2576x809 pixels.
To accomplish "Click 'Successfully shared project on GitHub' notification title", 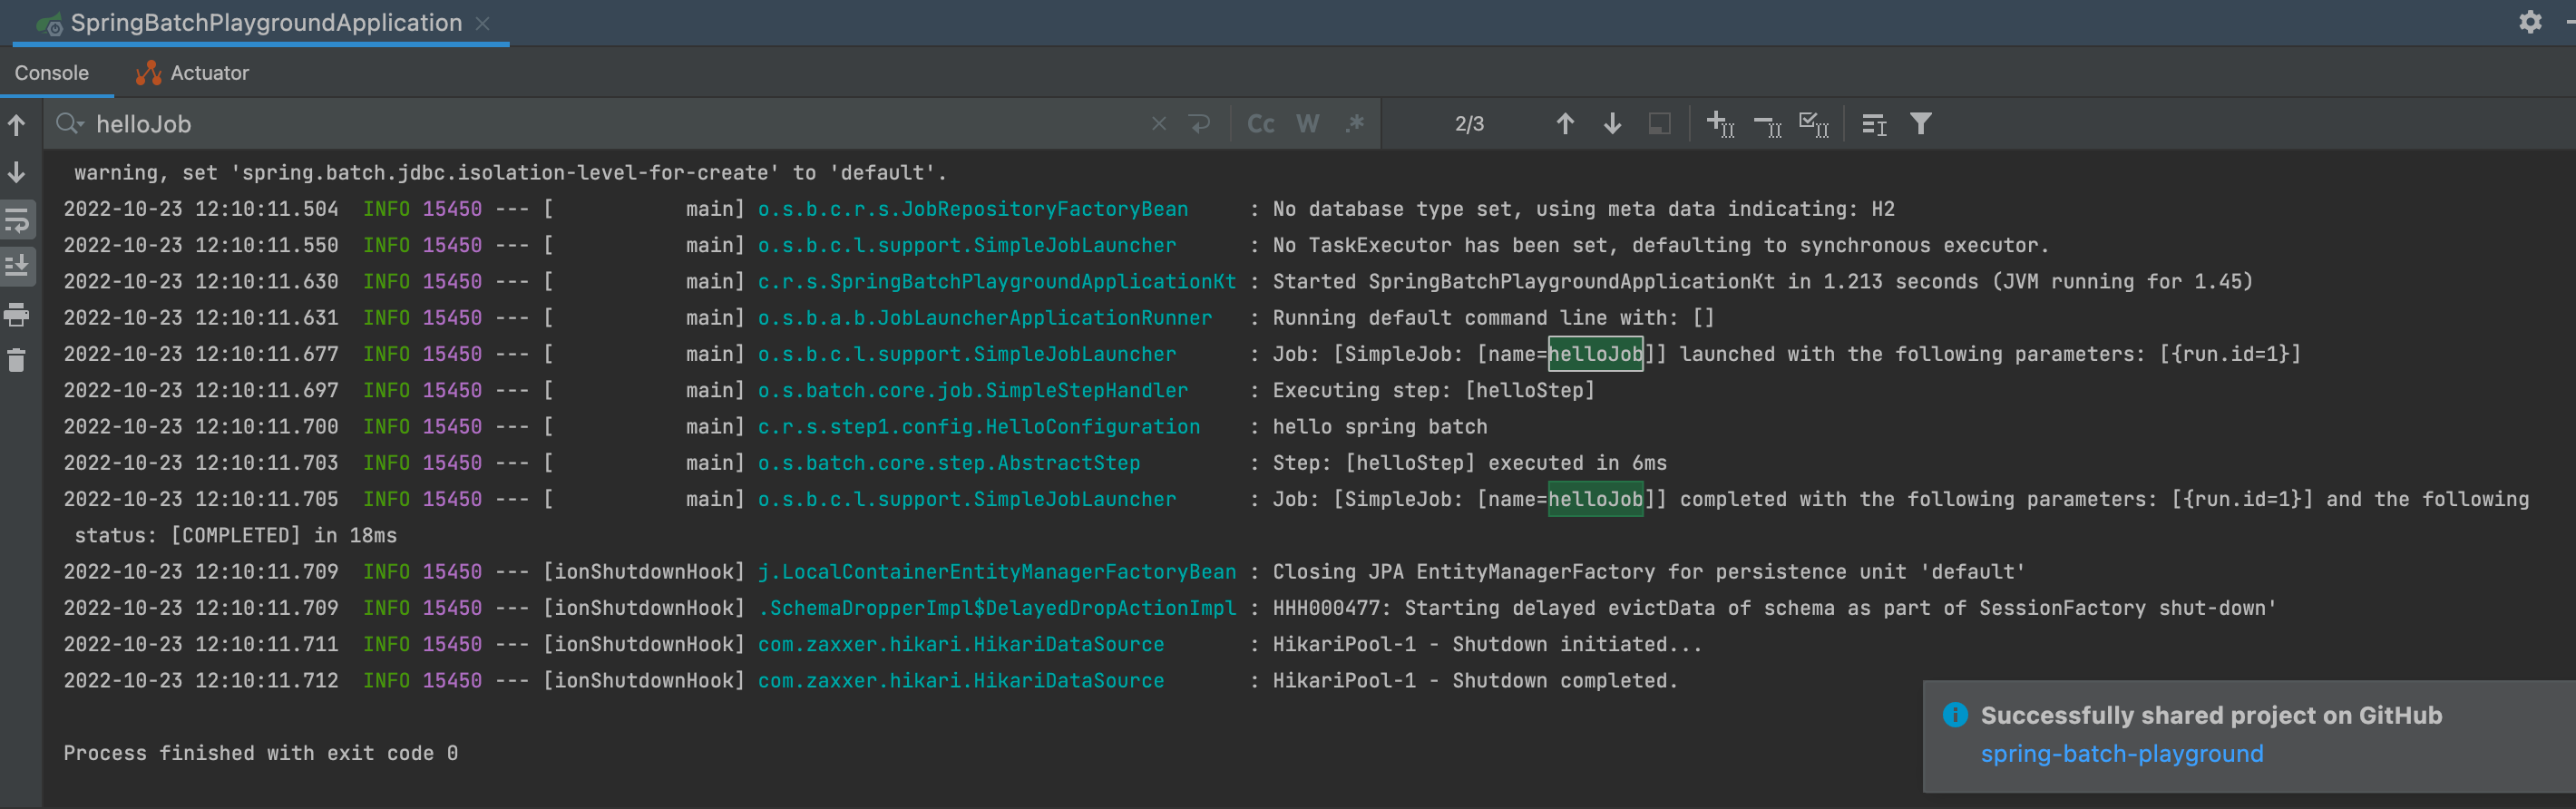I will point(2211,715).
